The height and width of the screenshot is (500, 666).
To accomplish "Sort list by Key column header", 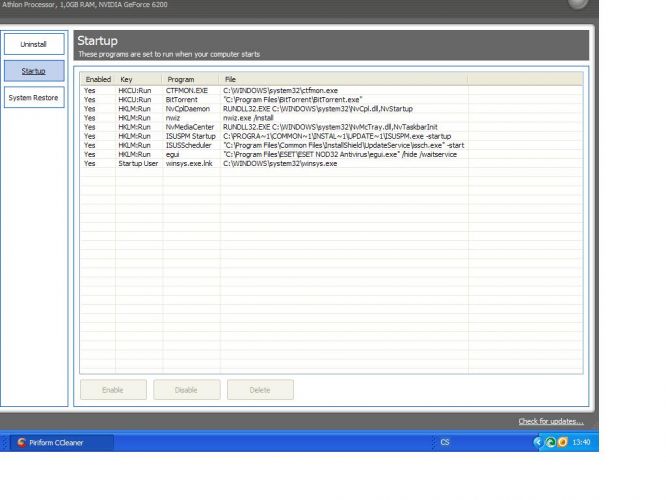I will tap(139, 79).
